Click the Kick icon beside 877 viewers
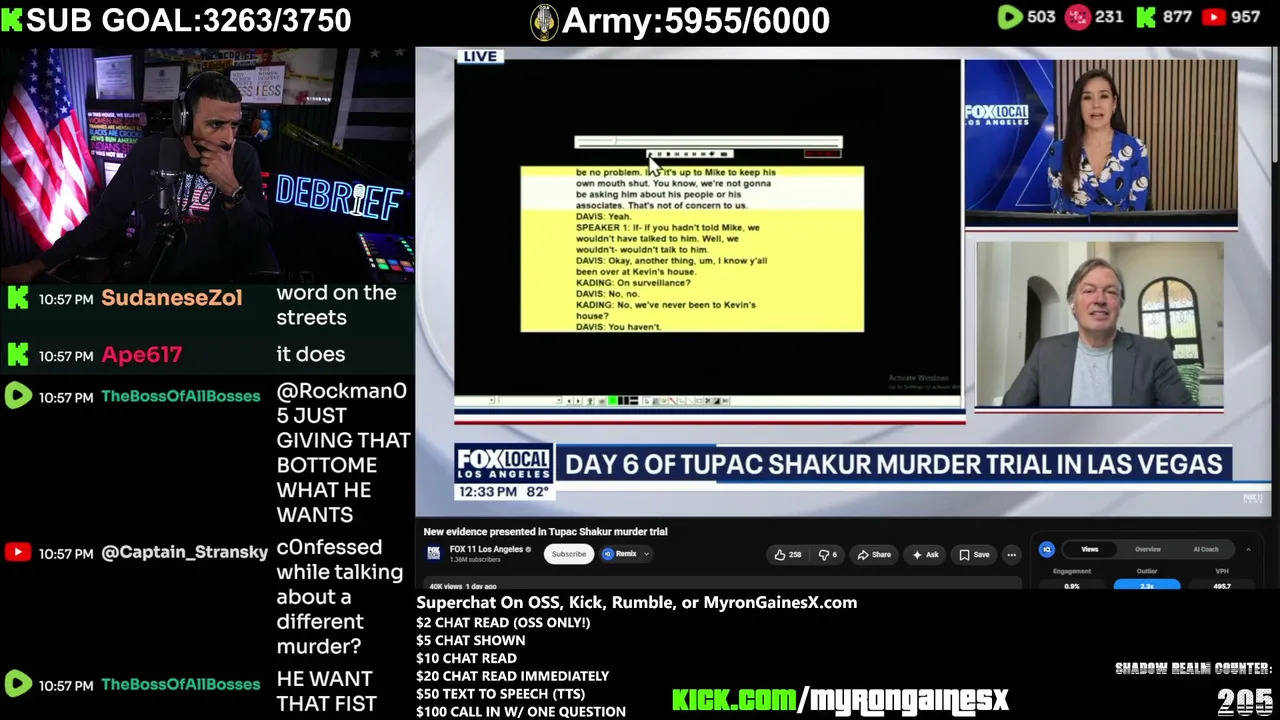The height and width of the screenshot is (720, 1280). click(x=1146, y=17)
